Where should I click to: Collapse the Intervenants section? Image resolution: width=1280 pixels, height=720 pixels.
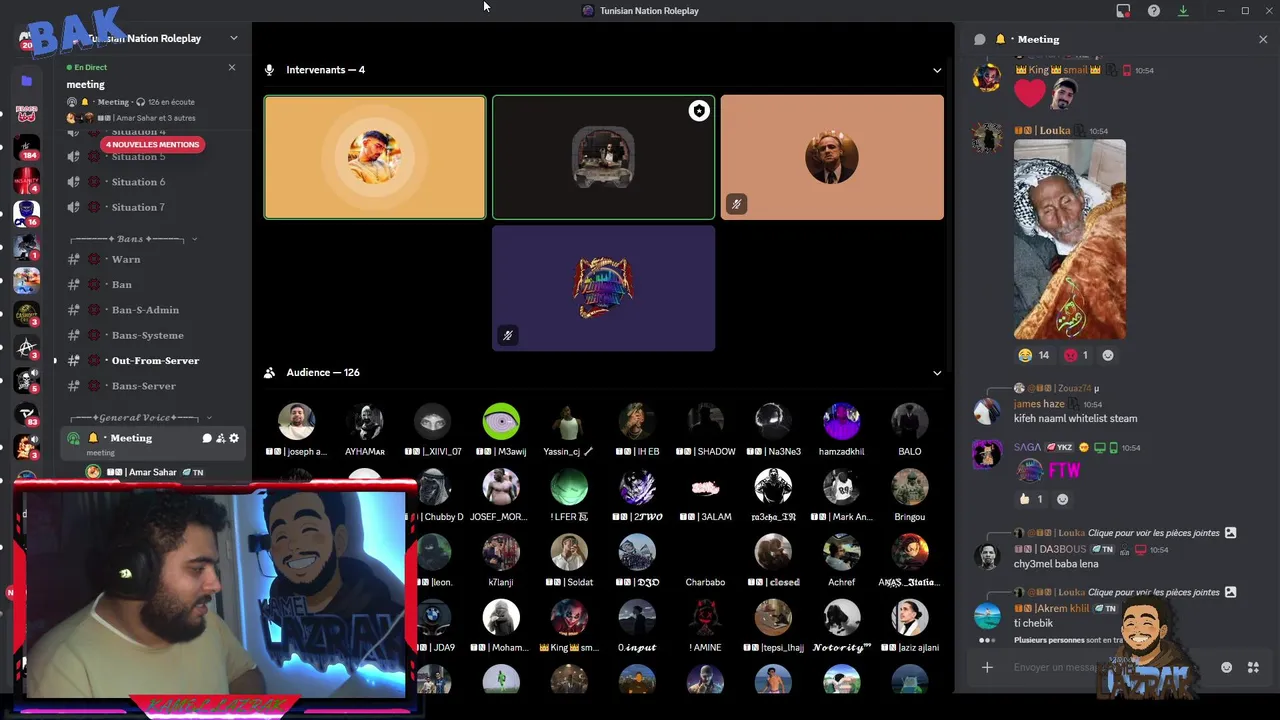(937, 70)
